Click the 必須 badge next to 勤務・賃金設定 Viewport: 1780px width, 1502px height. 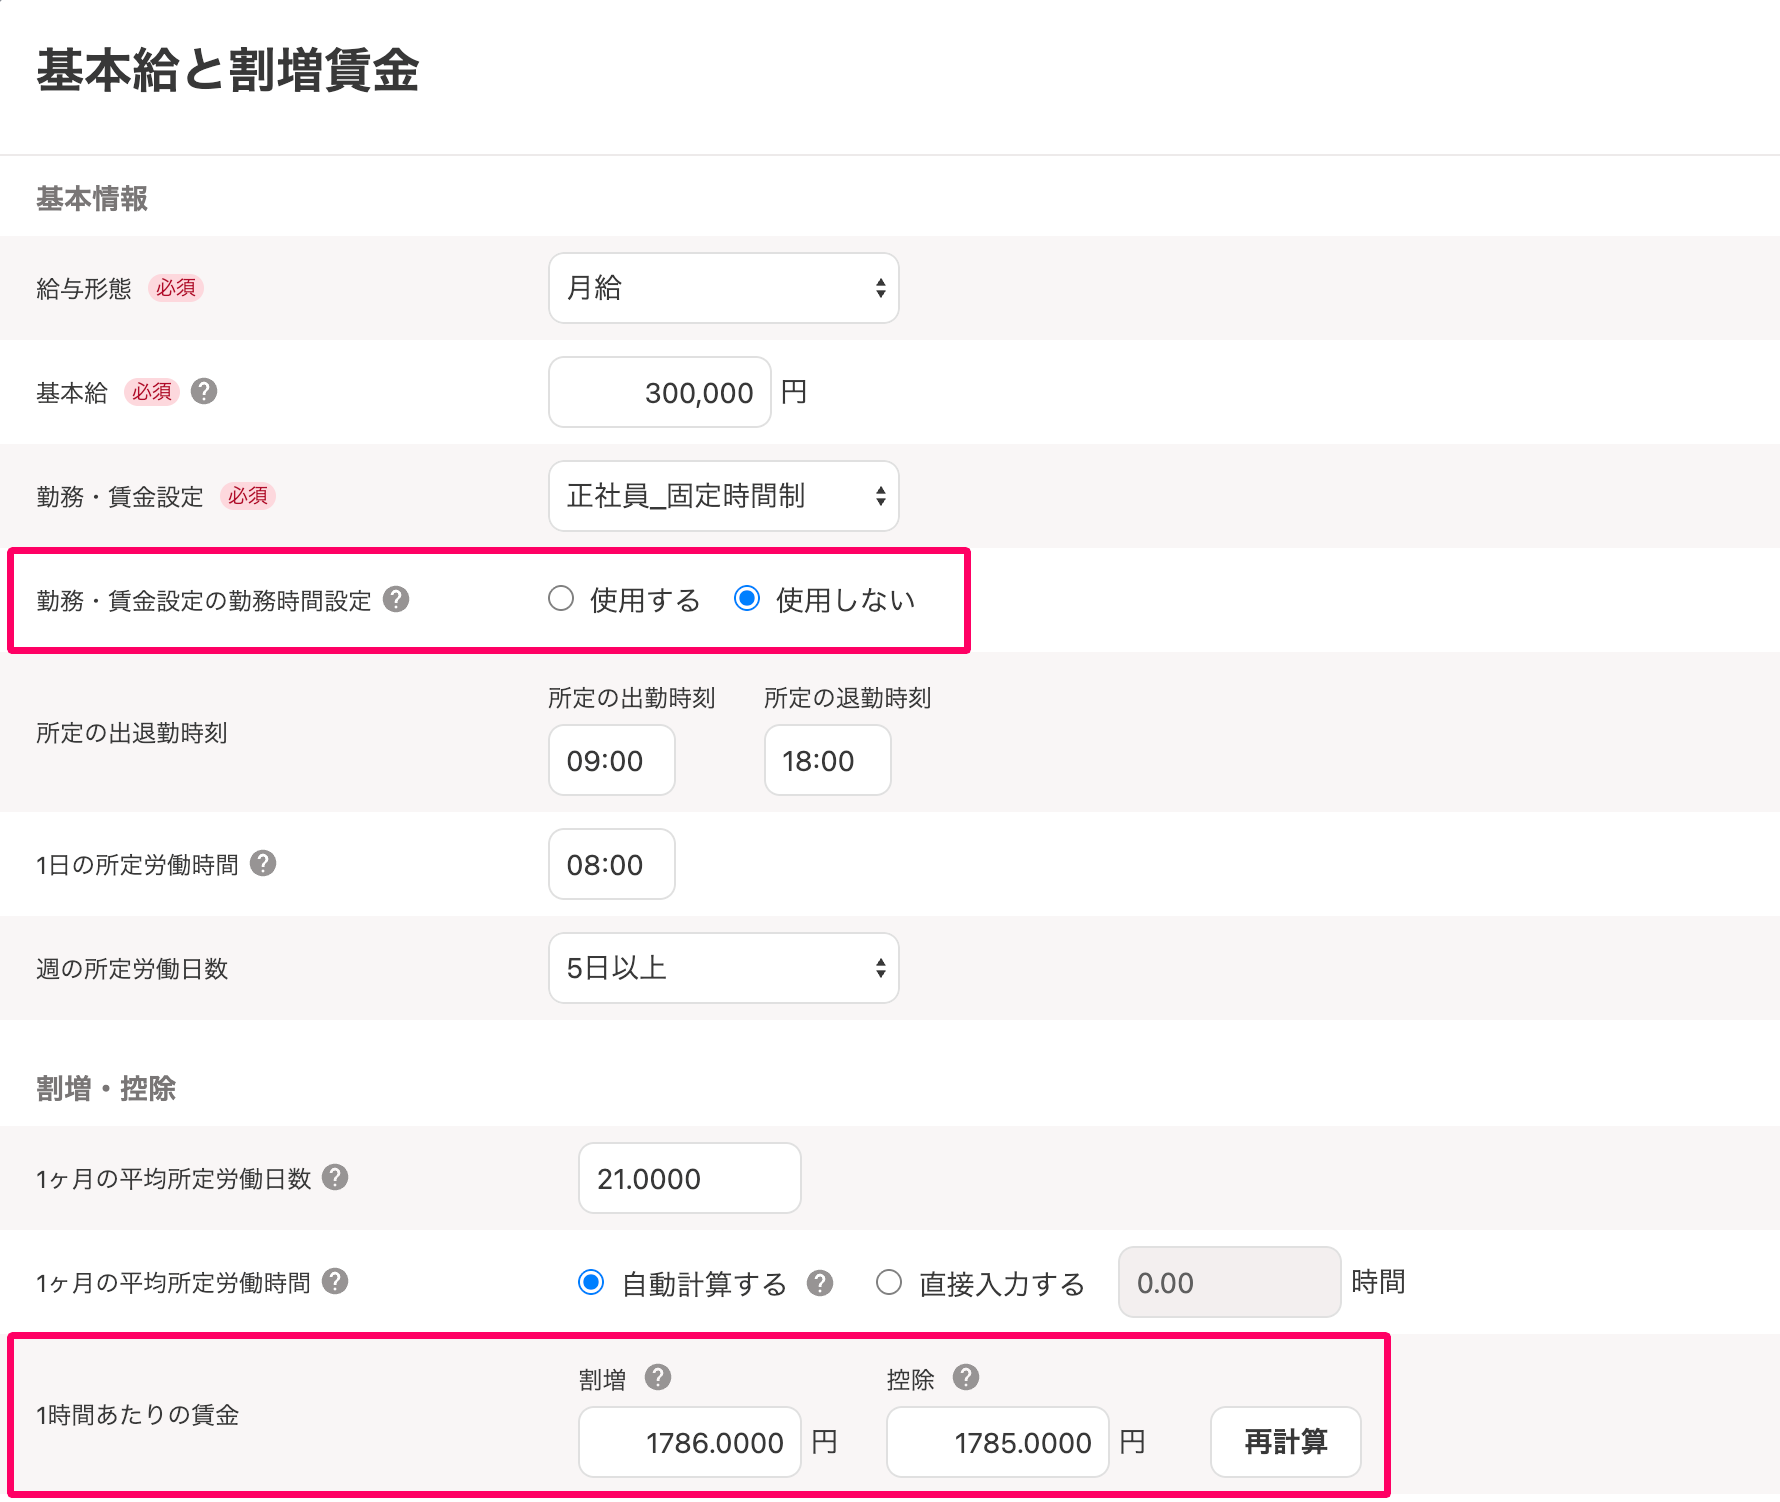point(248,496)
